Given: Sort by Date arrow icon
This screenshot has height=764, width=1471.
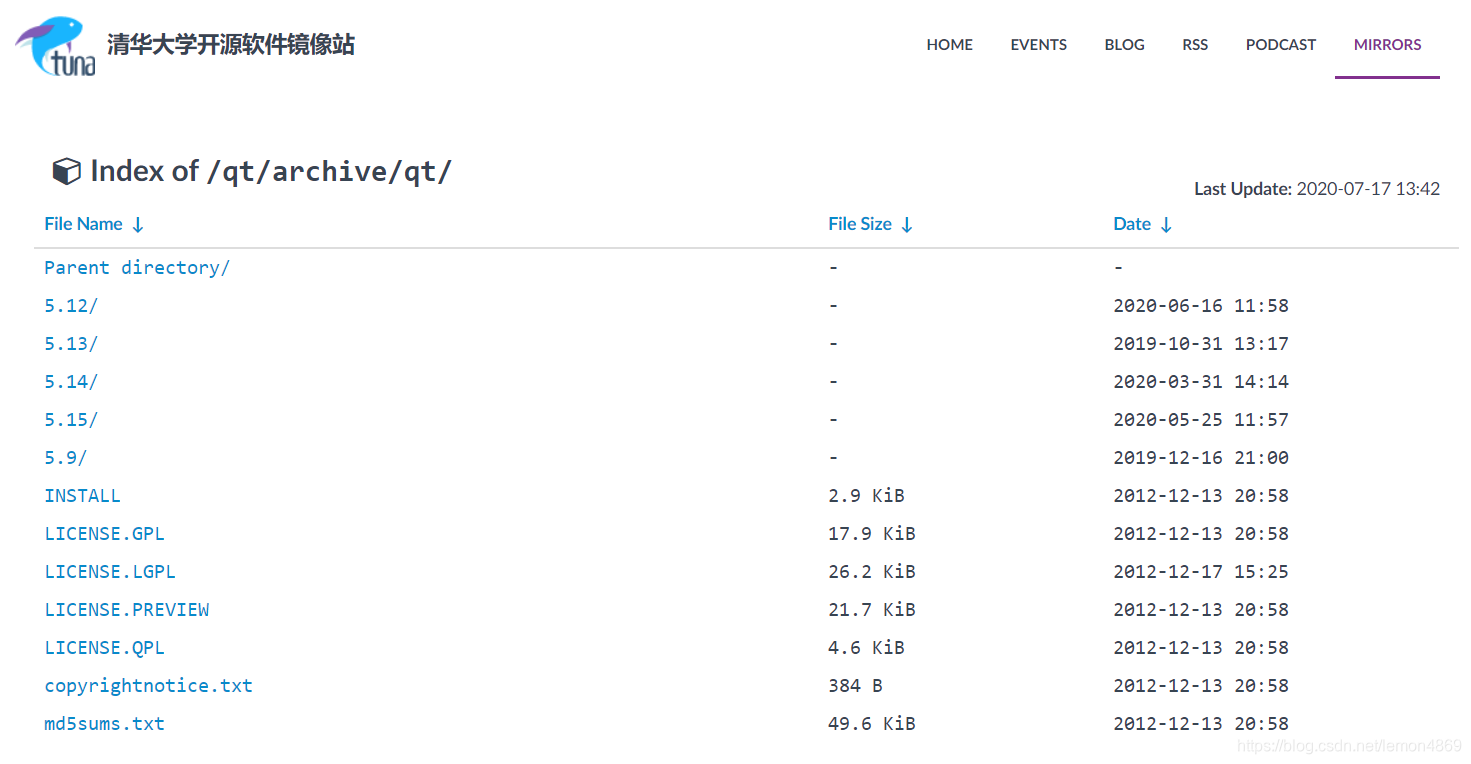Looking at the screenshot, I should (x=1166, y=225).
